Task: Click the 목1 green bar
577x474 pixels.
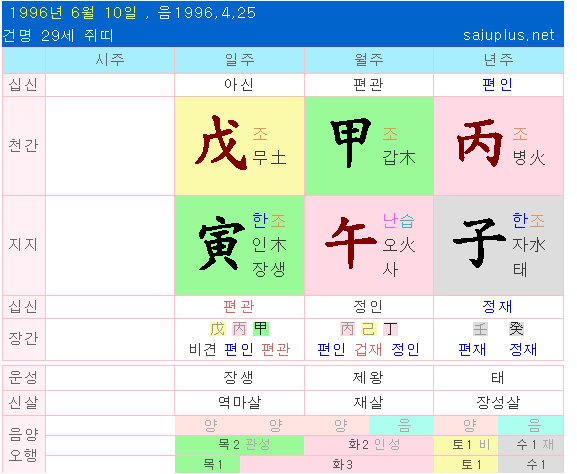Action: coord(208,464)
